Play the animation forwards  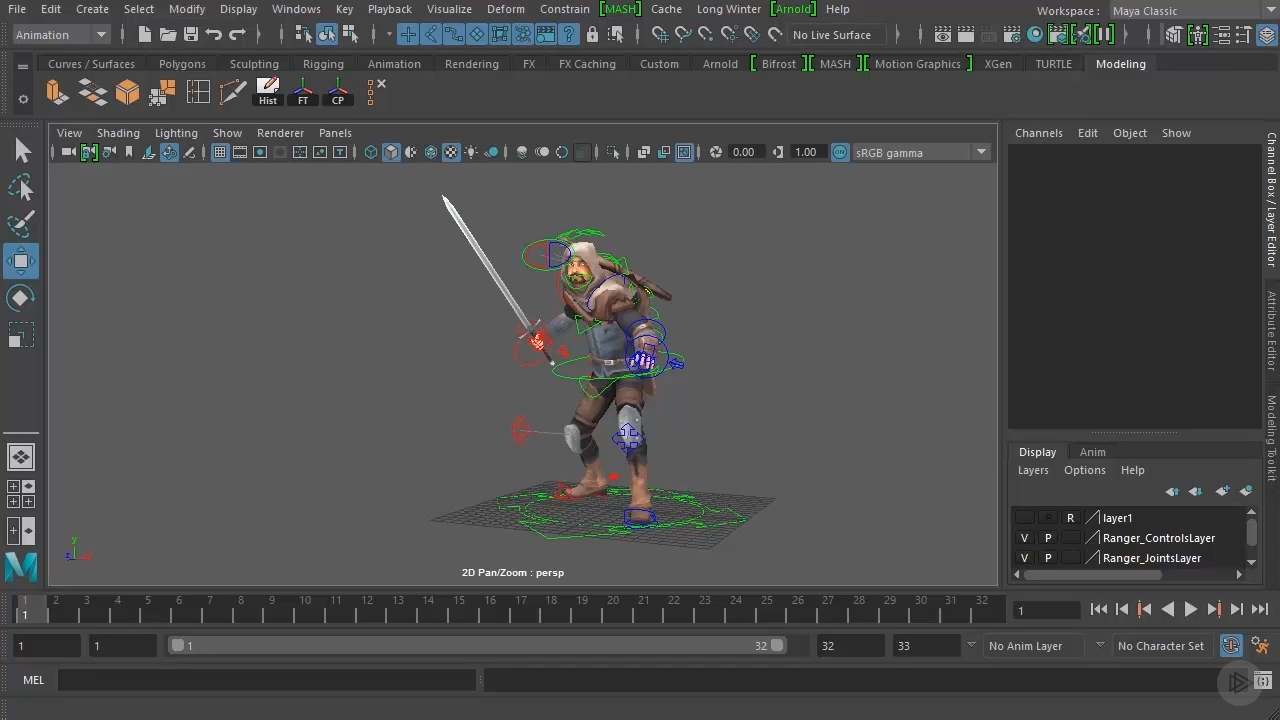tap(1191, 609)
